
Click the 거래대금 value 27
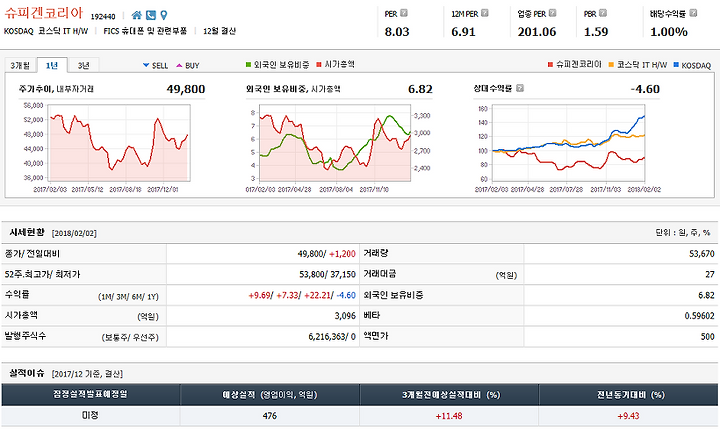[x=710, y=274]
